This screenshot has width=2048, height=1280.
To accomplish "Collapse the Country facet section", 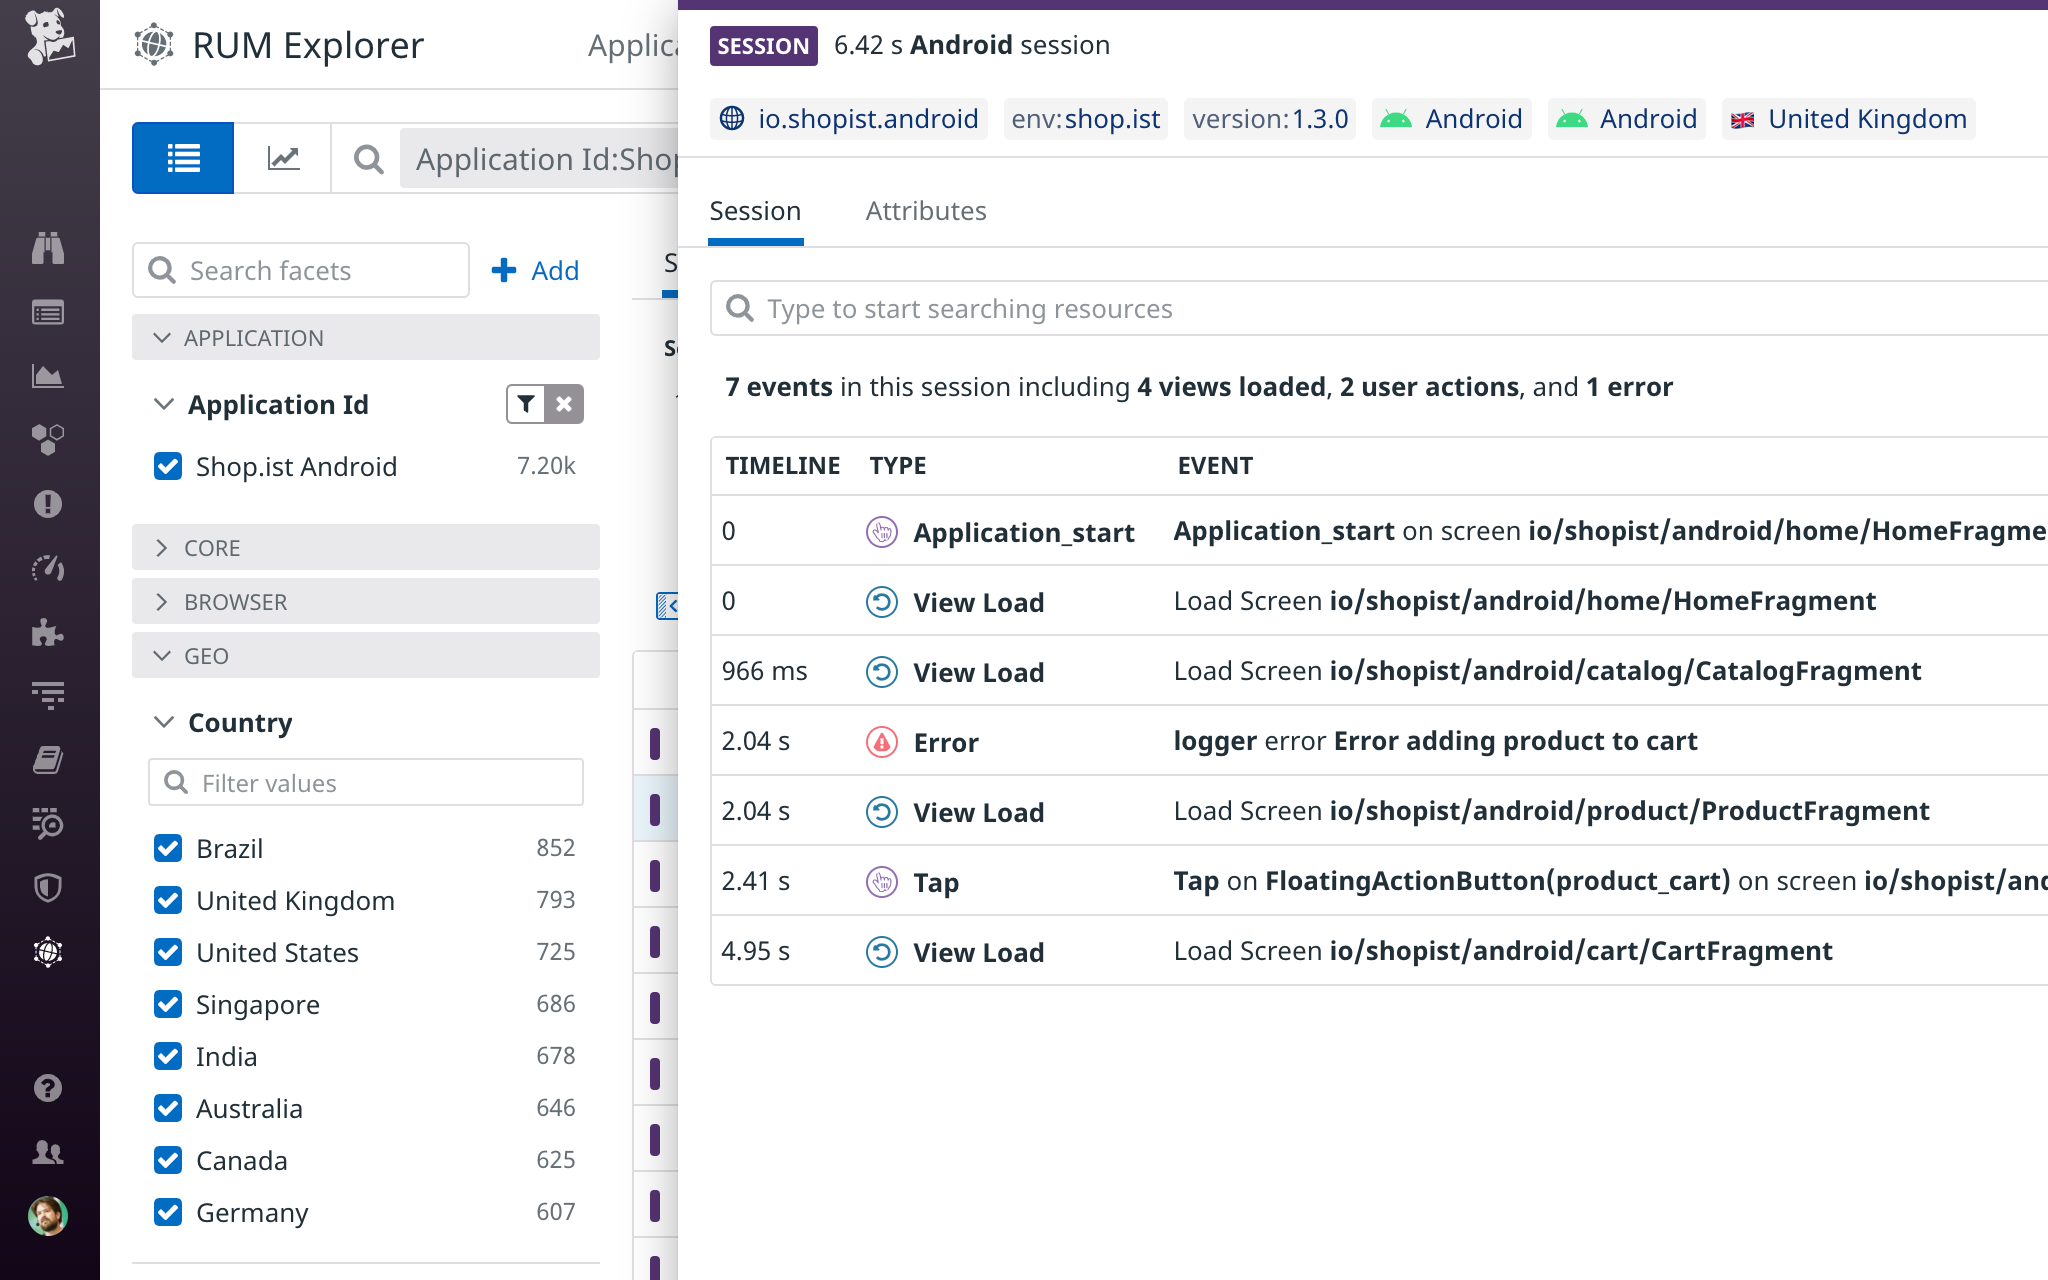I will point(164,722).
